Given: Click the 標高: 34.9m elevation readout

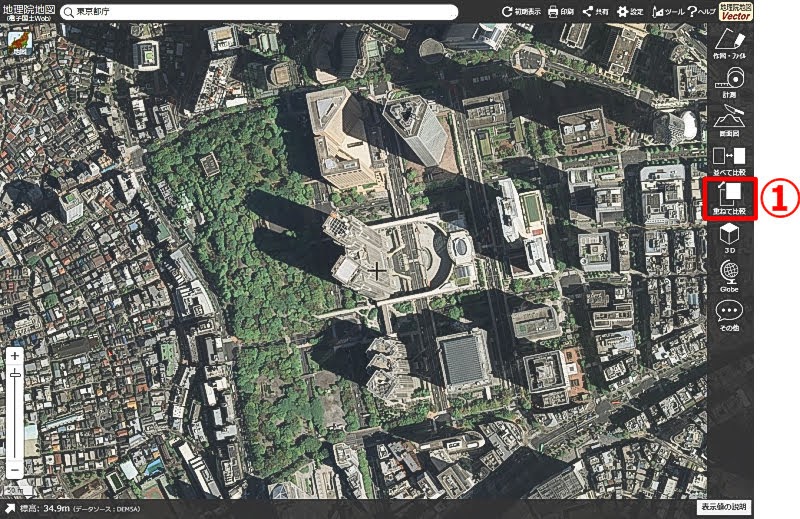Looking at the screenshot, I should 44,508.
